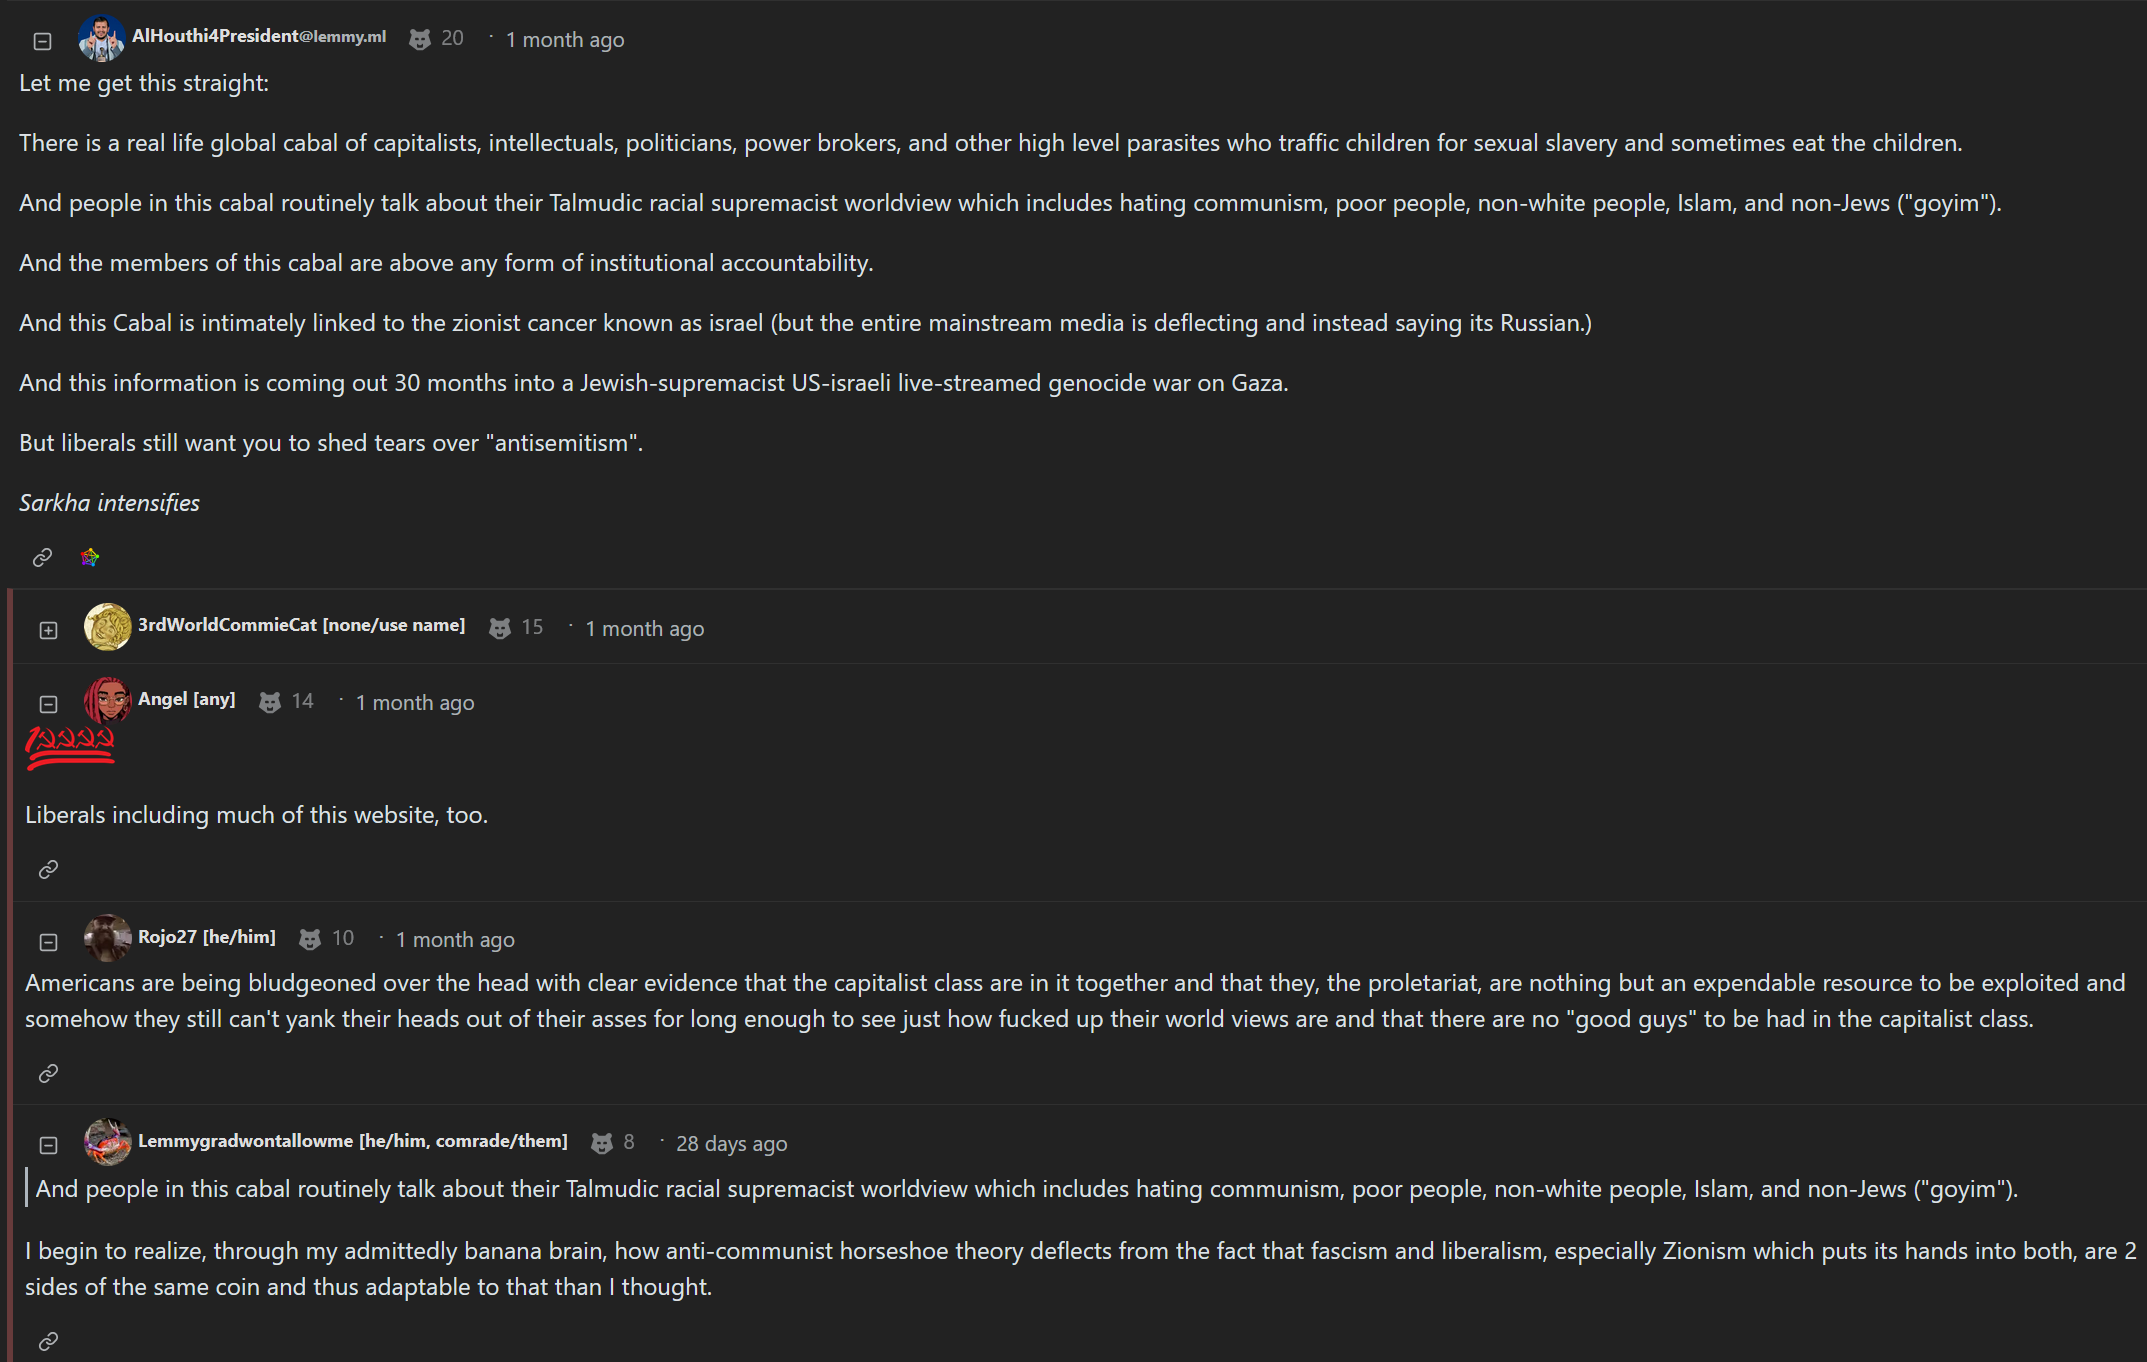
Task: Click the '28 days ago' timestamp
Action: tap(731, 1144)
